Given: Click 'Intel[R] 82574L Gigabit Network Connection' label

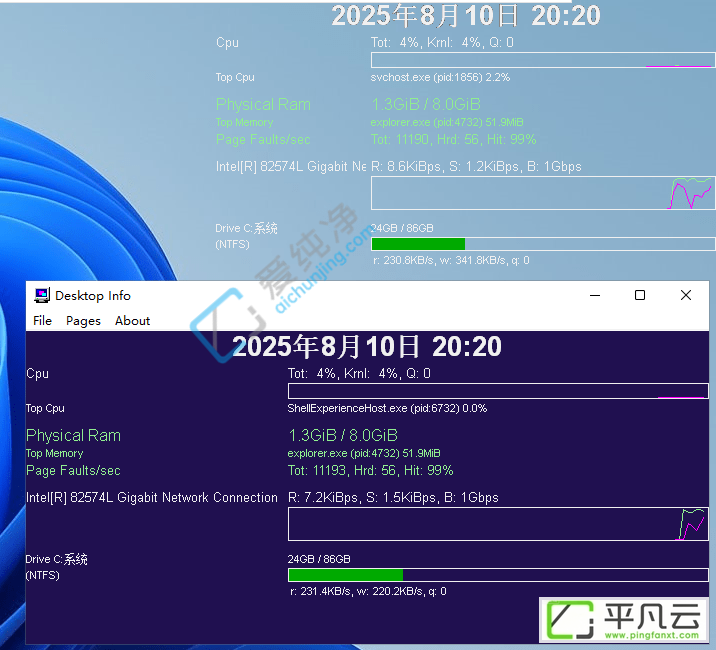Looking at the screenshot, I should pyautogui.click(x=152, y=497).
